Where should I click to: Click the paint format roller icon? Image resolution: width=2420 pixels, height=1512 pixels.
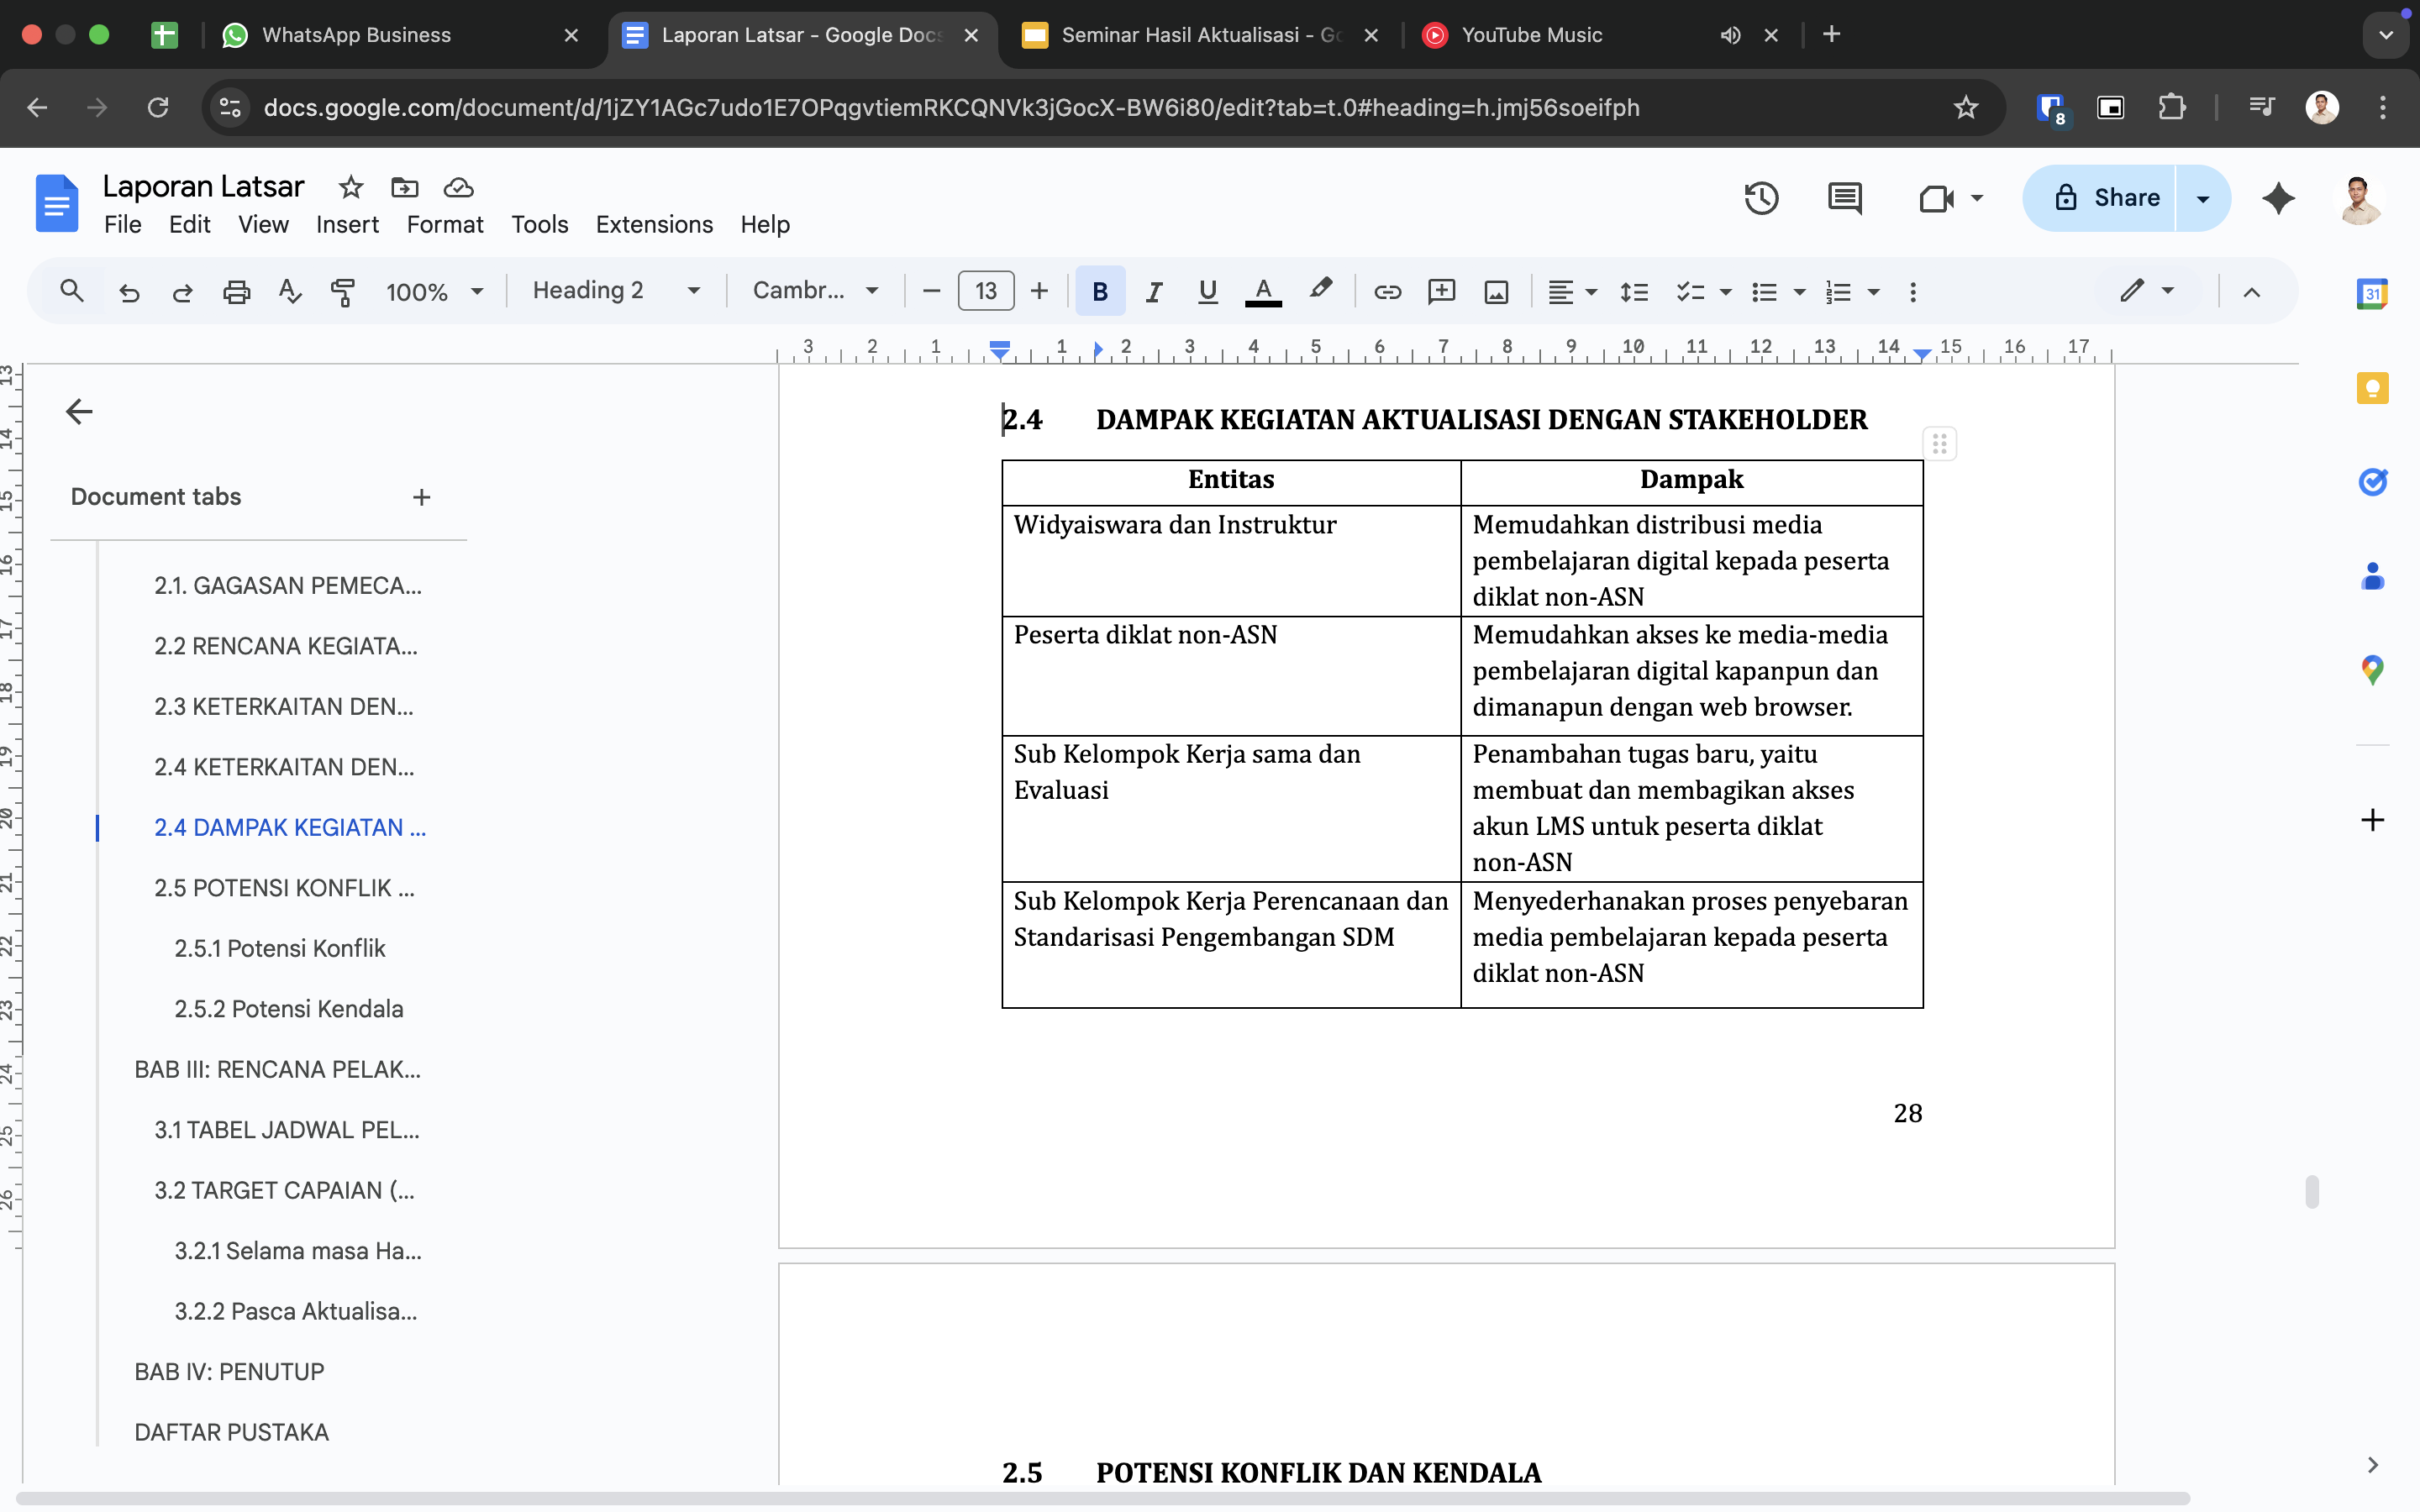(x=343, y=292)
